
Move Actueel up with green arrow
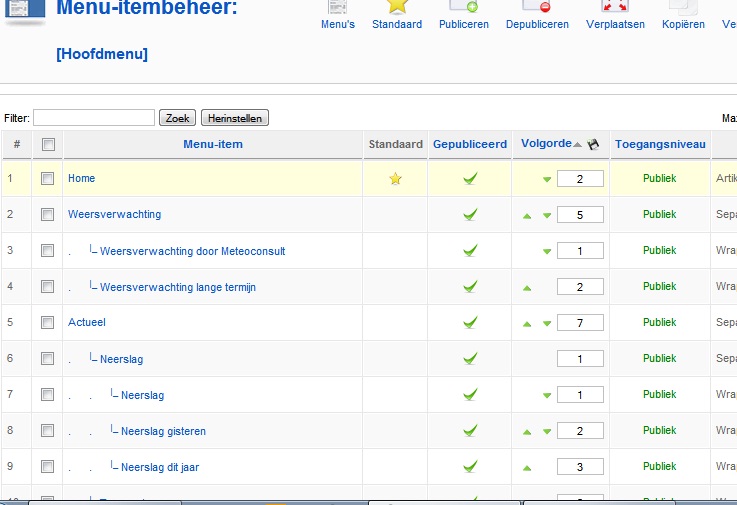point(527,324)
